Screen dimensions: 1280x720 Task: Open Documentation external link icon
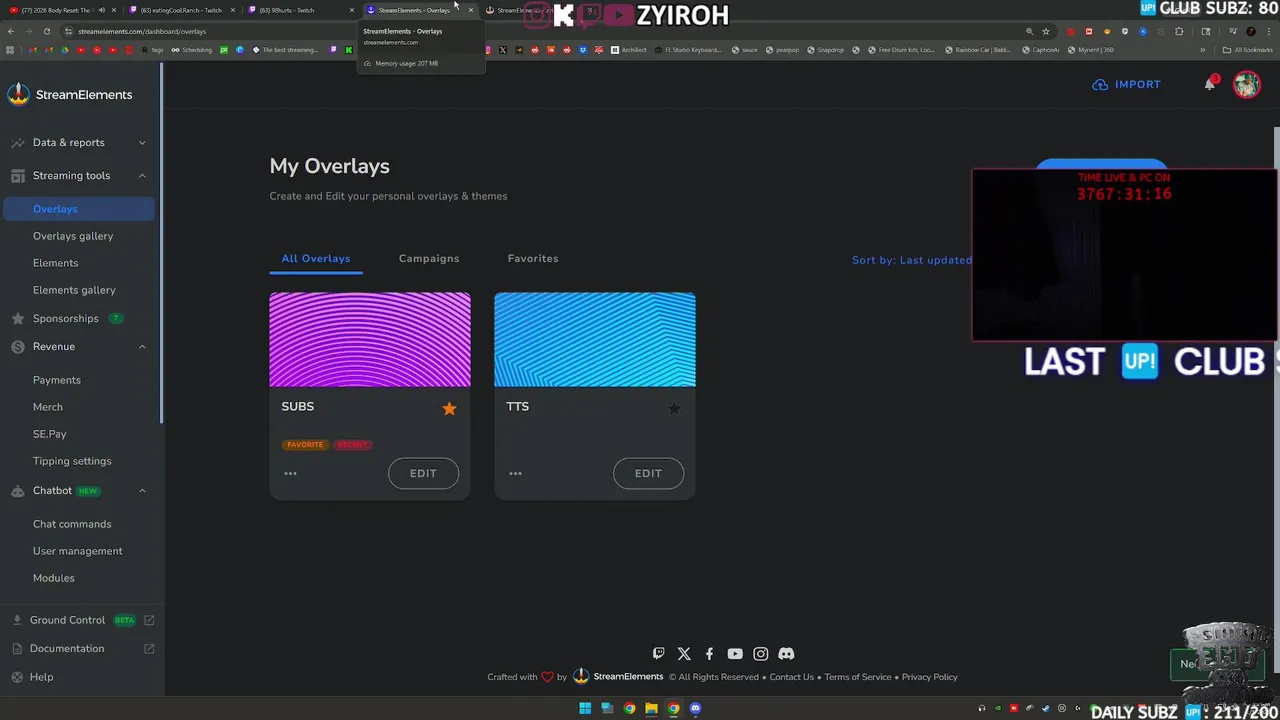149,649
